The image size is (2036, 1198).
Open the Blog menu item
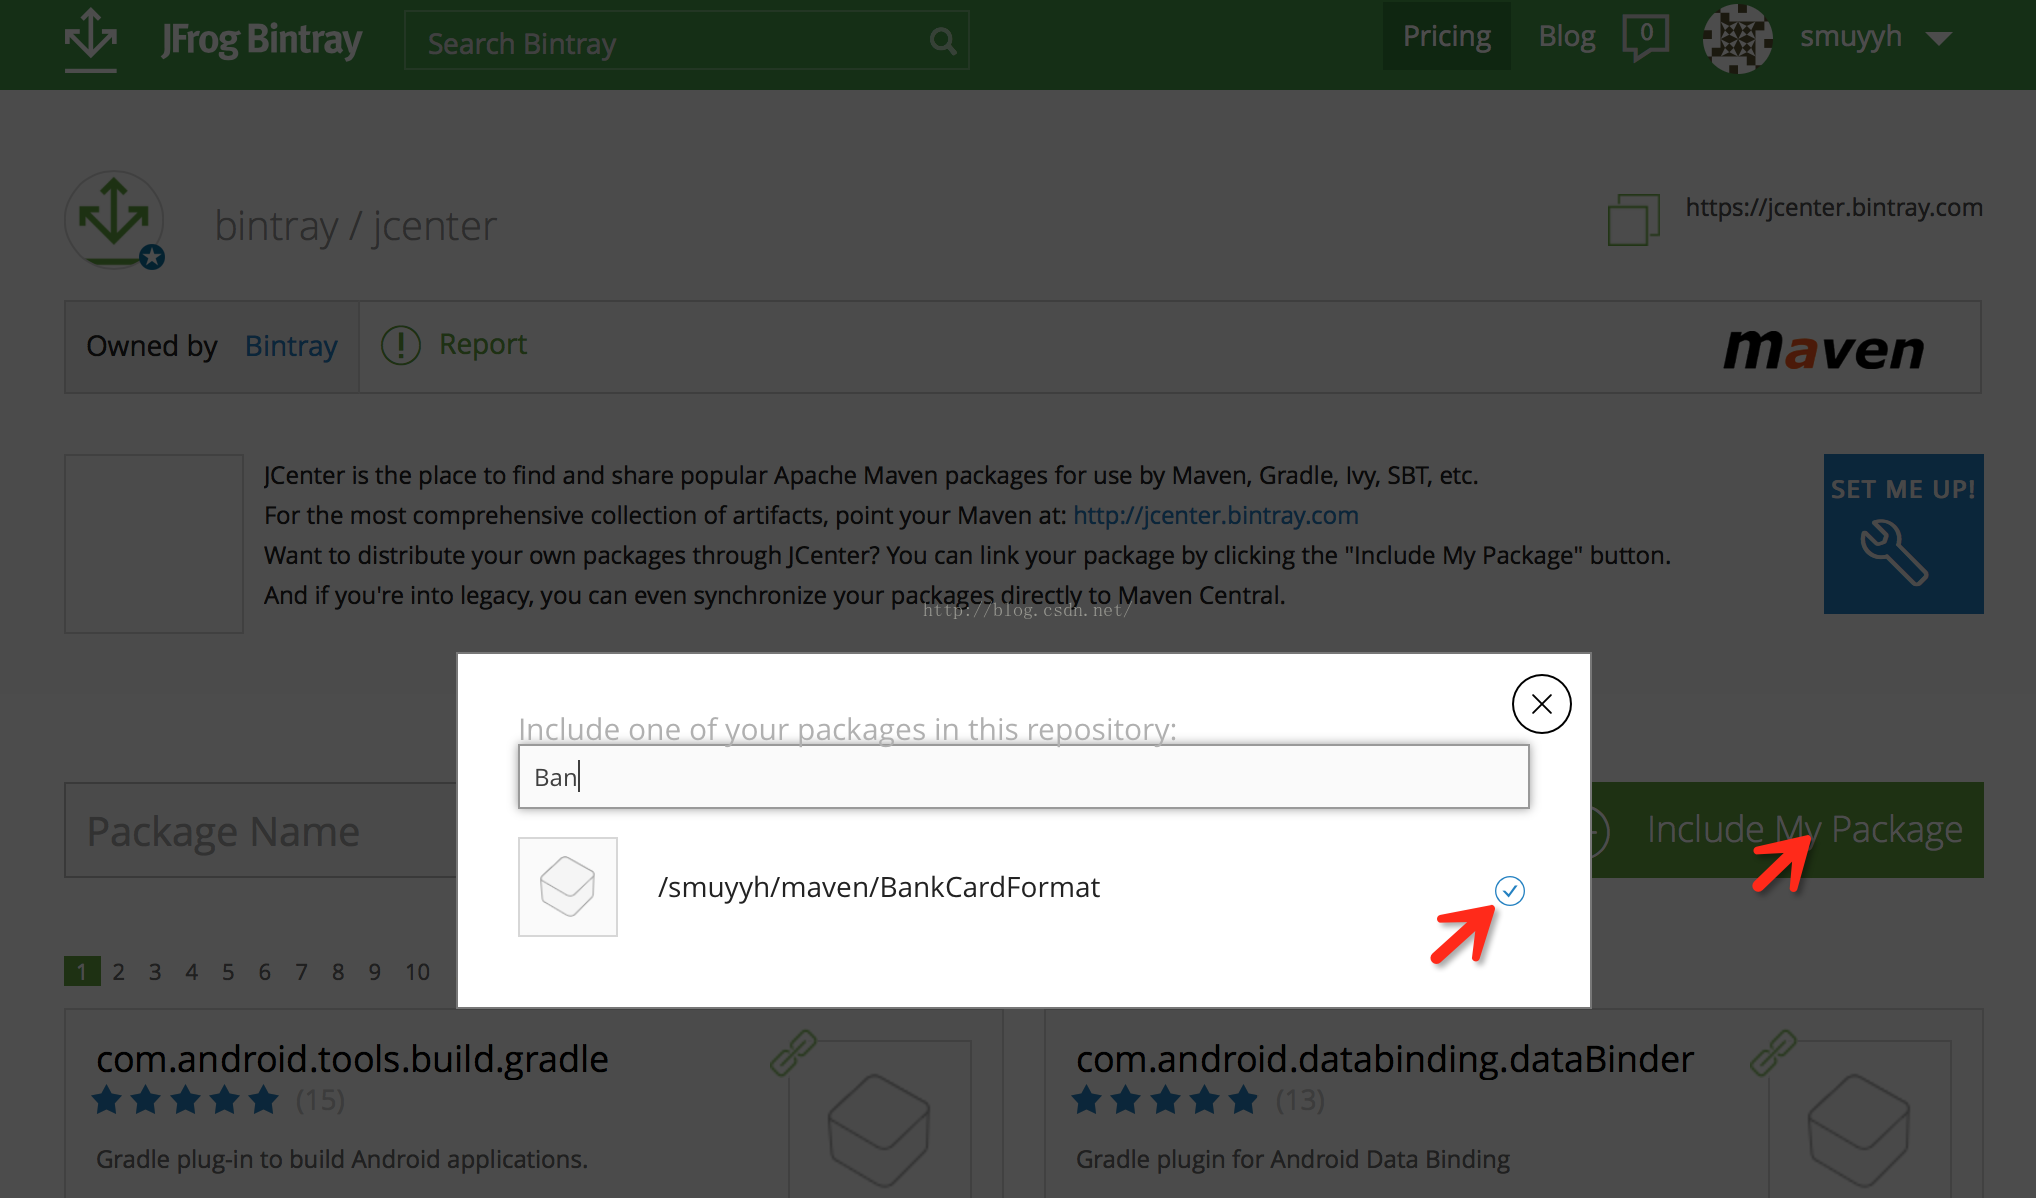coord(1566,36)
